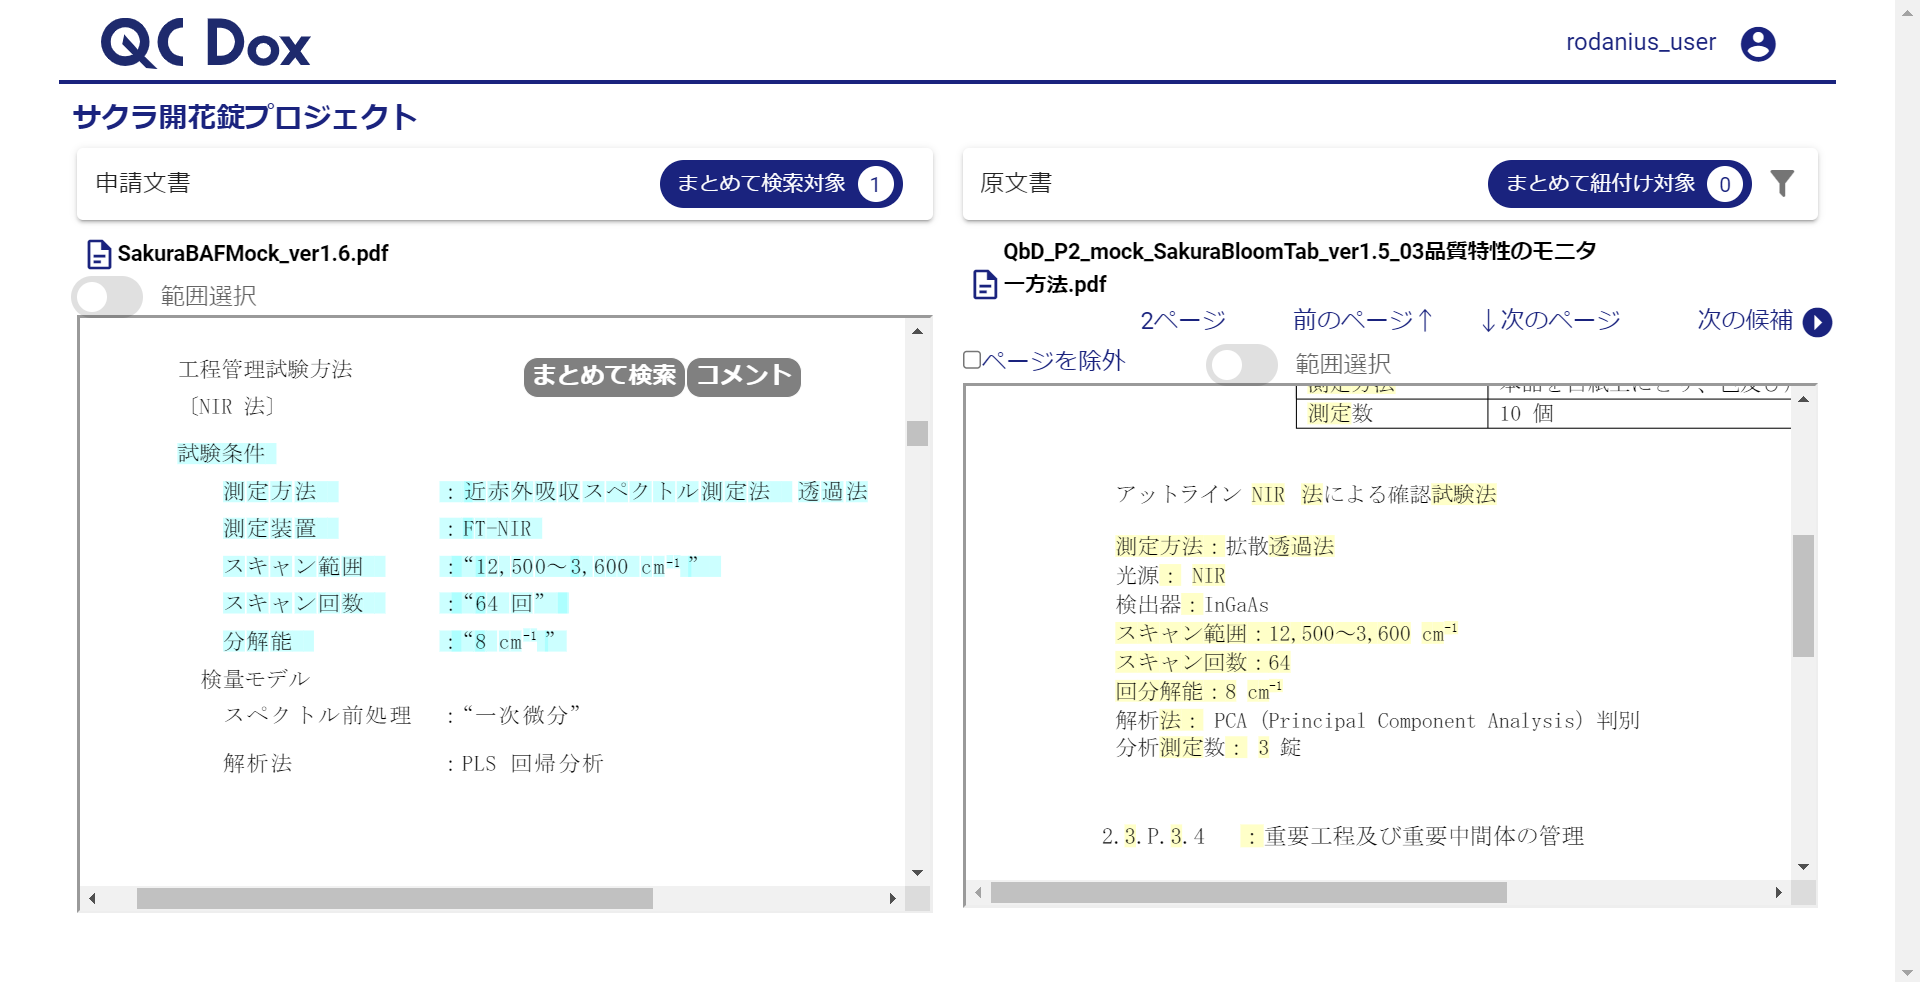This screenshot has height=982, width=1920.
Task: Click '重要工程及び重要中間体の管理' heading
Action: coord(1425,836)
